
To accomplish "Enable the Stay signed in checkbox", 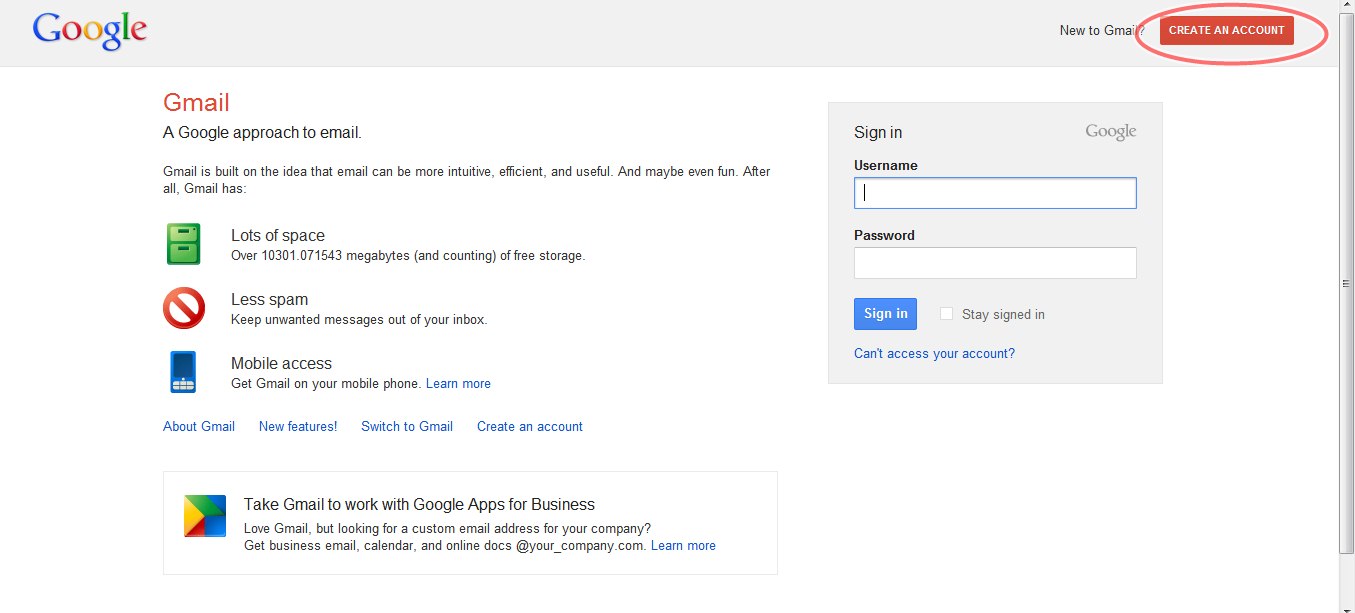I will click(946, 314).
